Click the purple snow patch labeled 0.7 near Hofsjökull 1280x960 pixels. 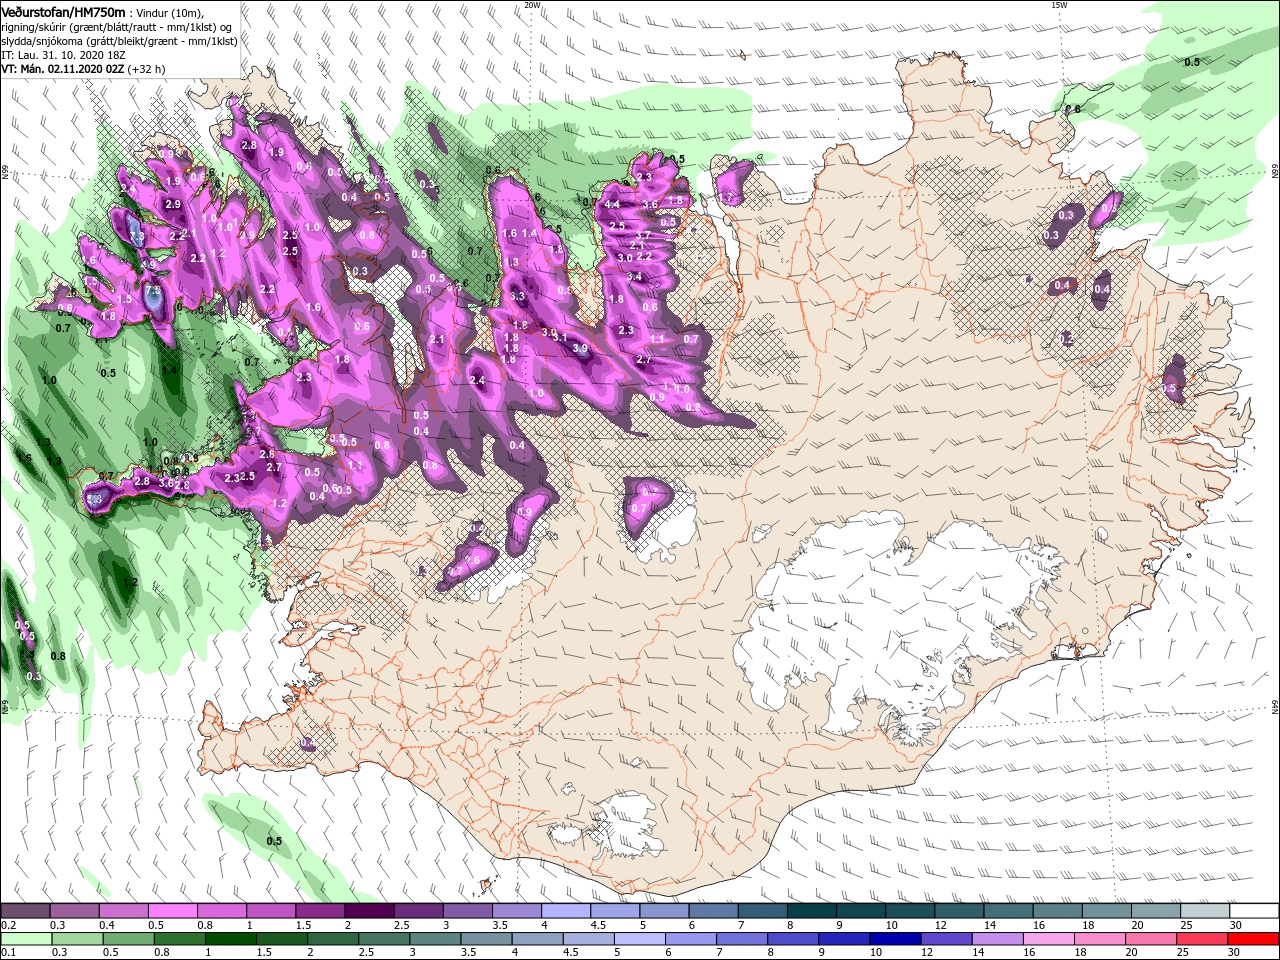647,507
